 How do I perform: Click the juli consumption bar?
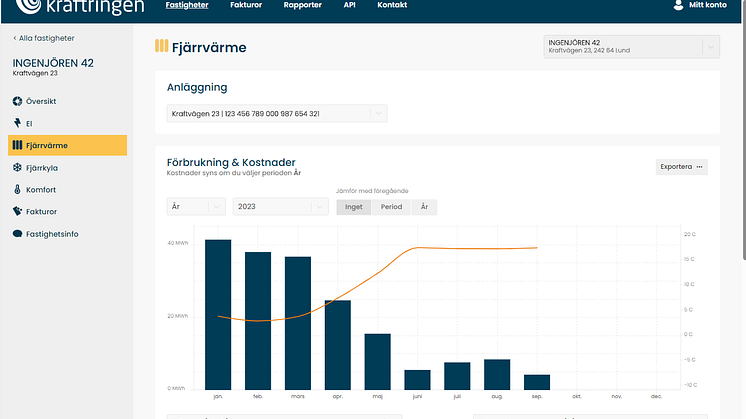(x=457, y=376)
